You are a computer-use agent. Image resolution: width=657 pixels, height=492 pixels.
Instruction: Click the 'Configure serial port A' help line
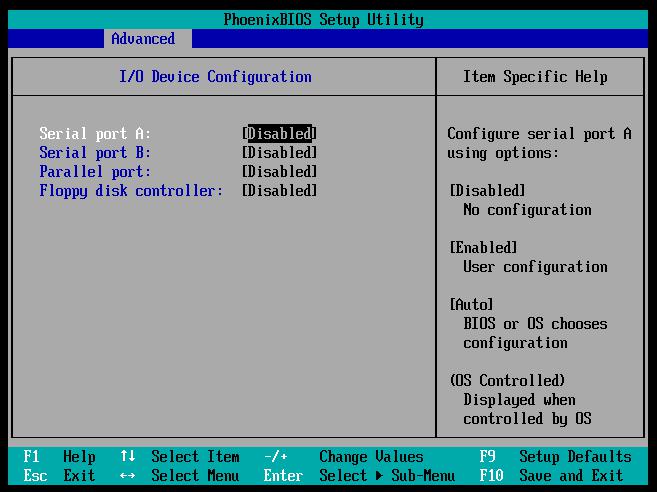539,134
